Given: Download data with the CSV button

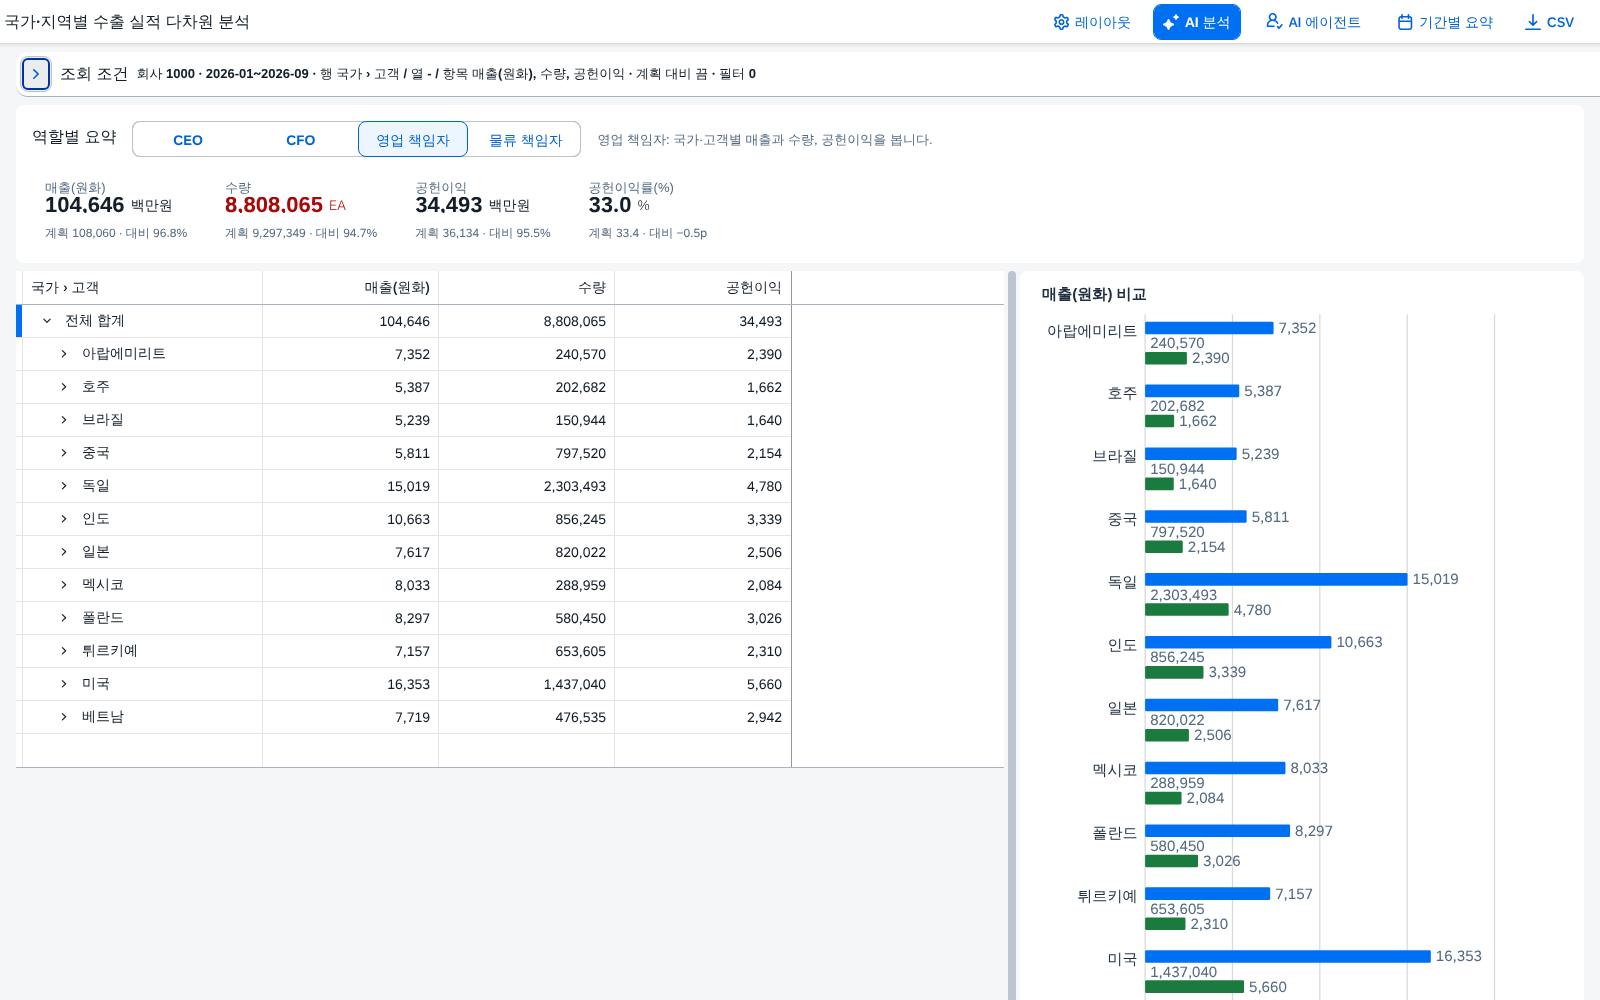Looking at the screenshot, I should pyautogui.click(x=1549, y=22).
